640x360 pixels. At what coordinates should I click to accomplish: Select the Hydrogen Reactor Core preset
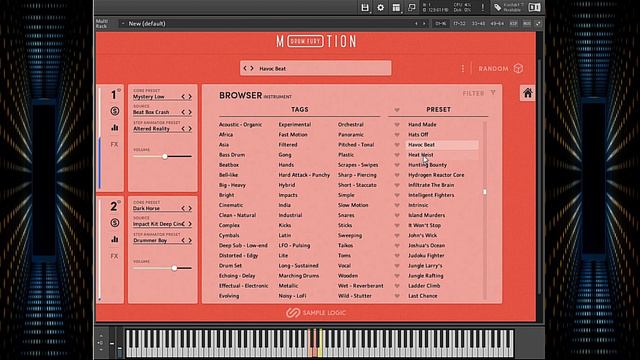[x=436, y=175]
